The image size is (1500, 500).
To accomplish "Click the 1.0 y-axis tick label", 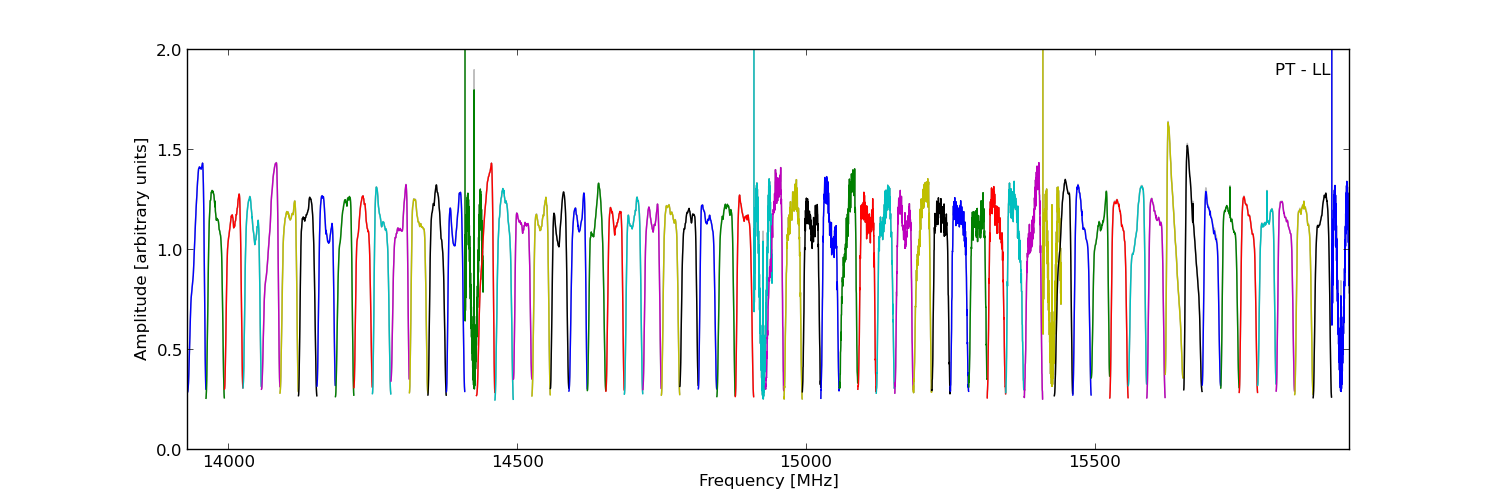I will point(169,249).
